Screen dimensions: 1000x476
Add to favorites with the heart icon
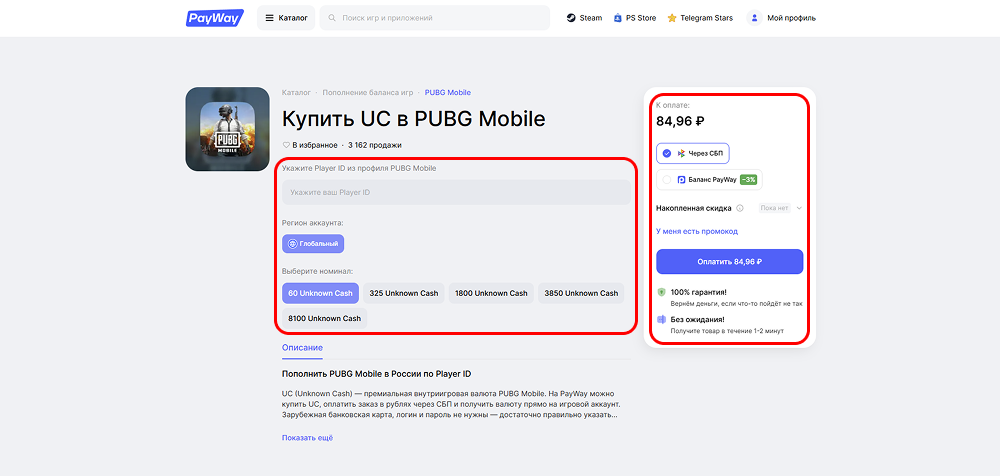(286, 145)
